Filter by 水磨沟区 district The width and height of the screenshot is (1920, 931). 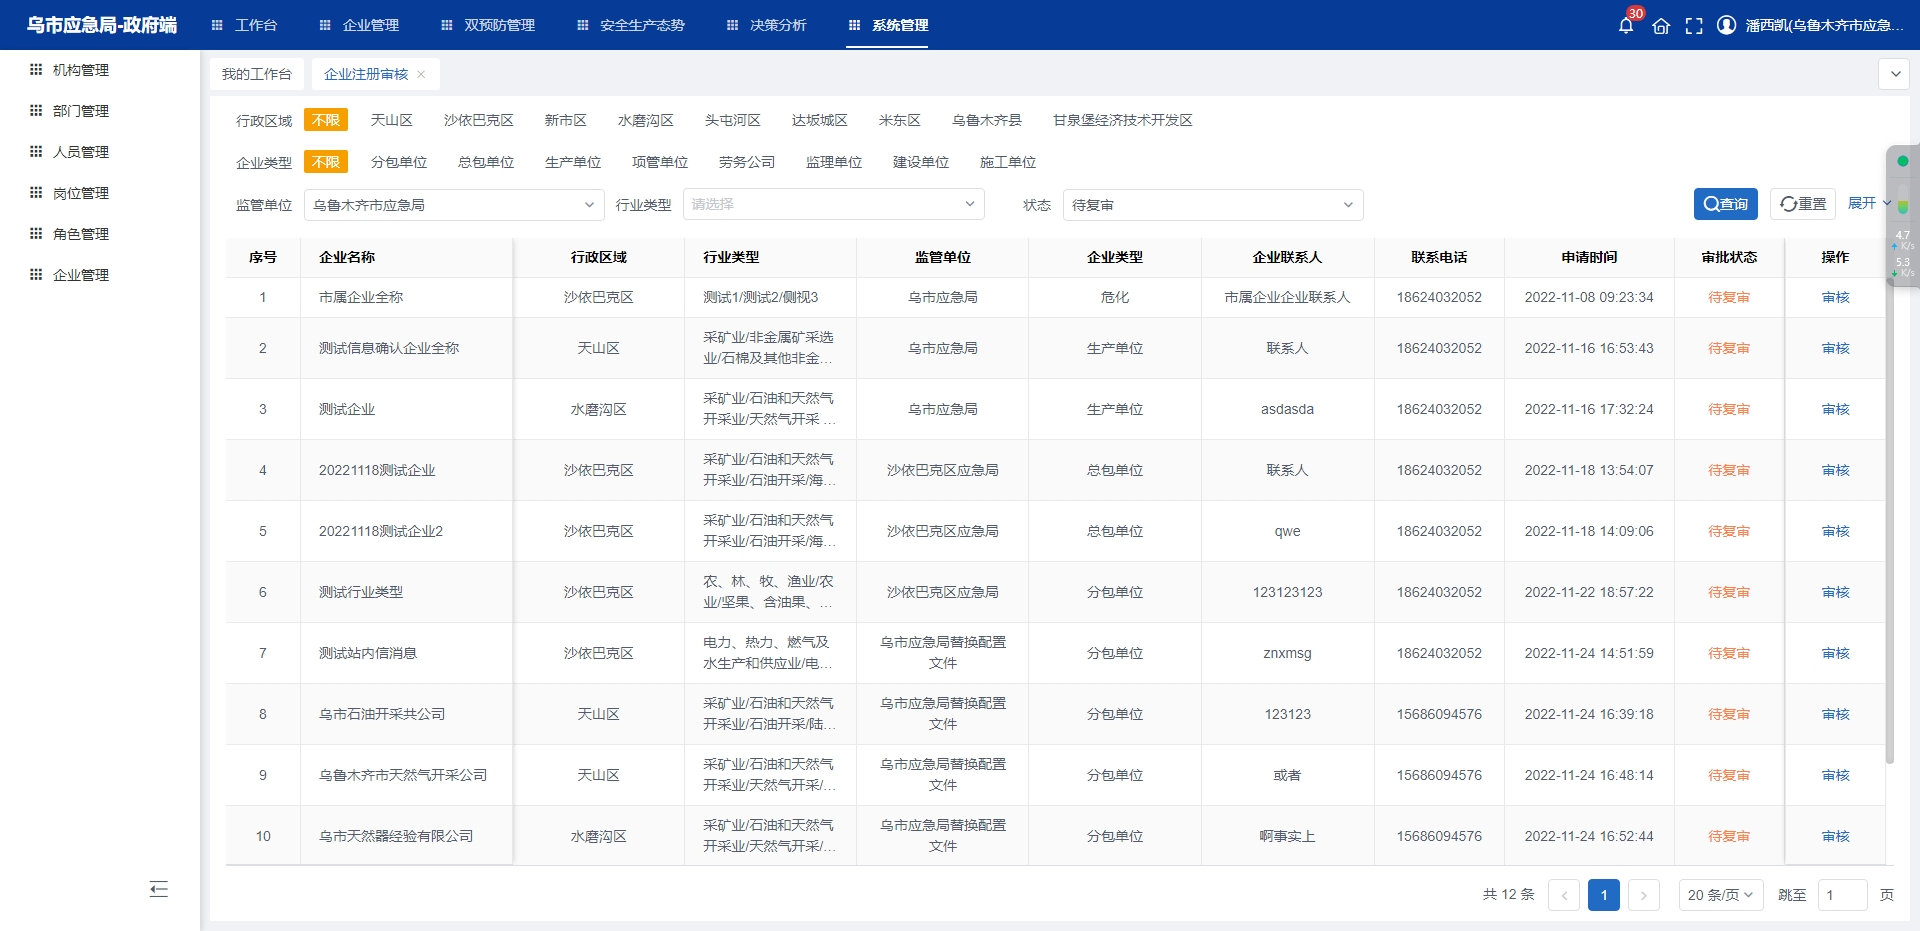point(646,120)
